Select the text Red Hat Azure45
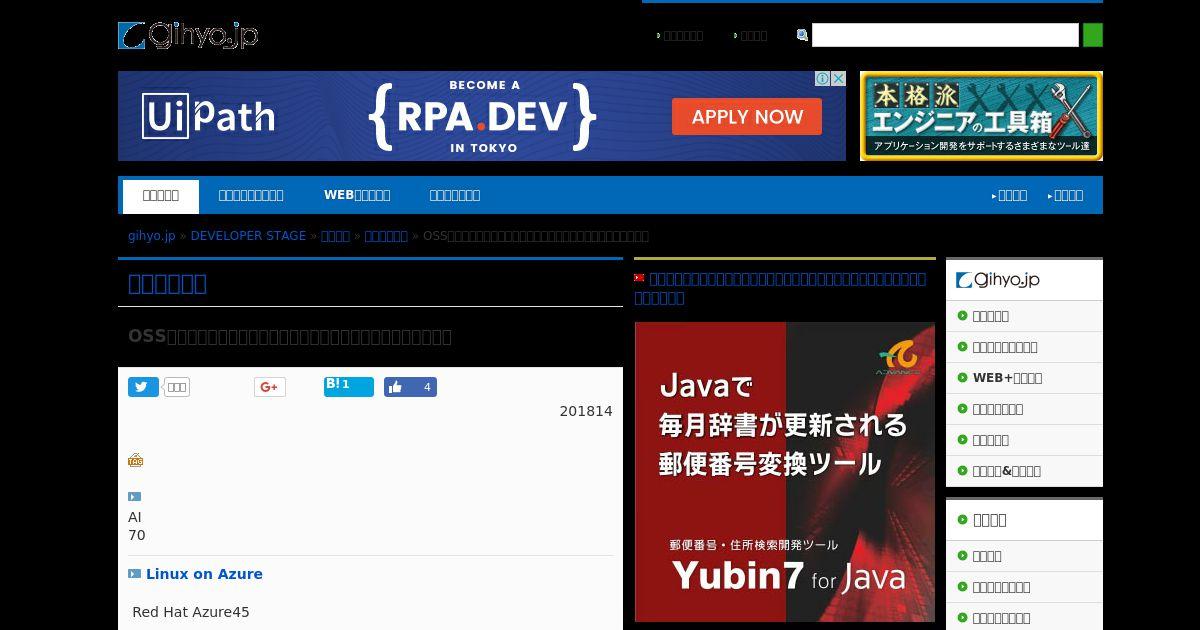This screenshot has height=630, width=1200. (191, 612)
